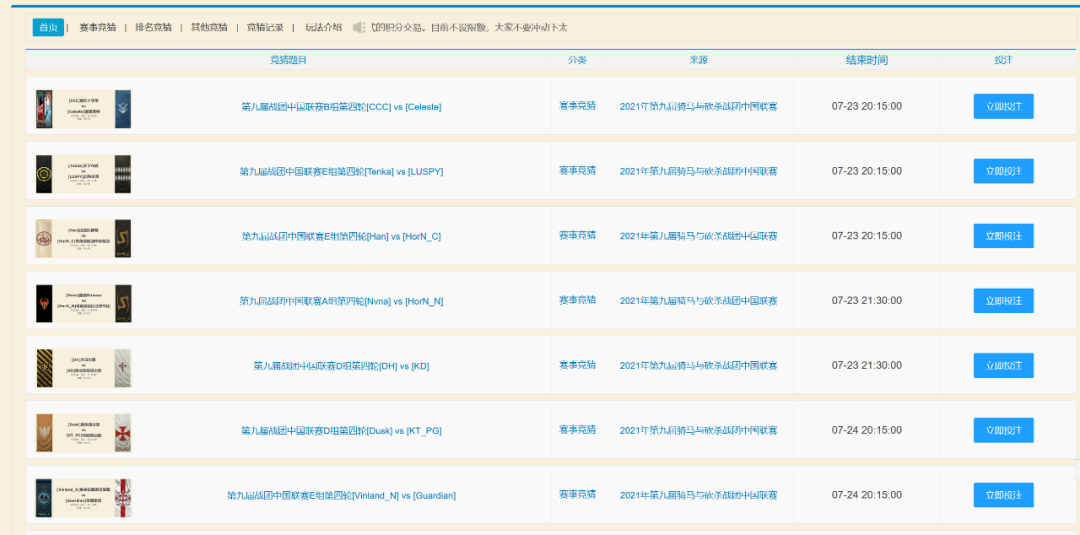
Task: Click 立即投注 for CCC vs Celeste
Action: 1004,107
